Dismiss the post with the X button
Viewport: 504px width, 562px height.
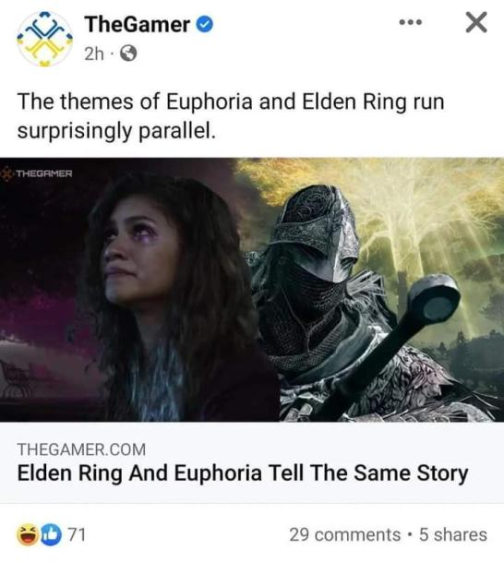pos(476,22)
